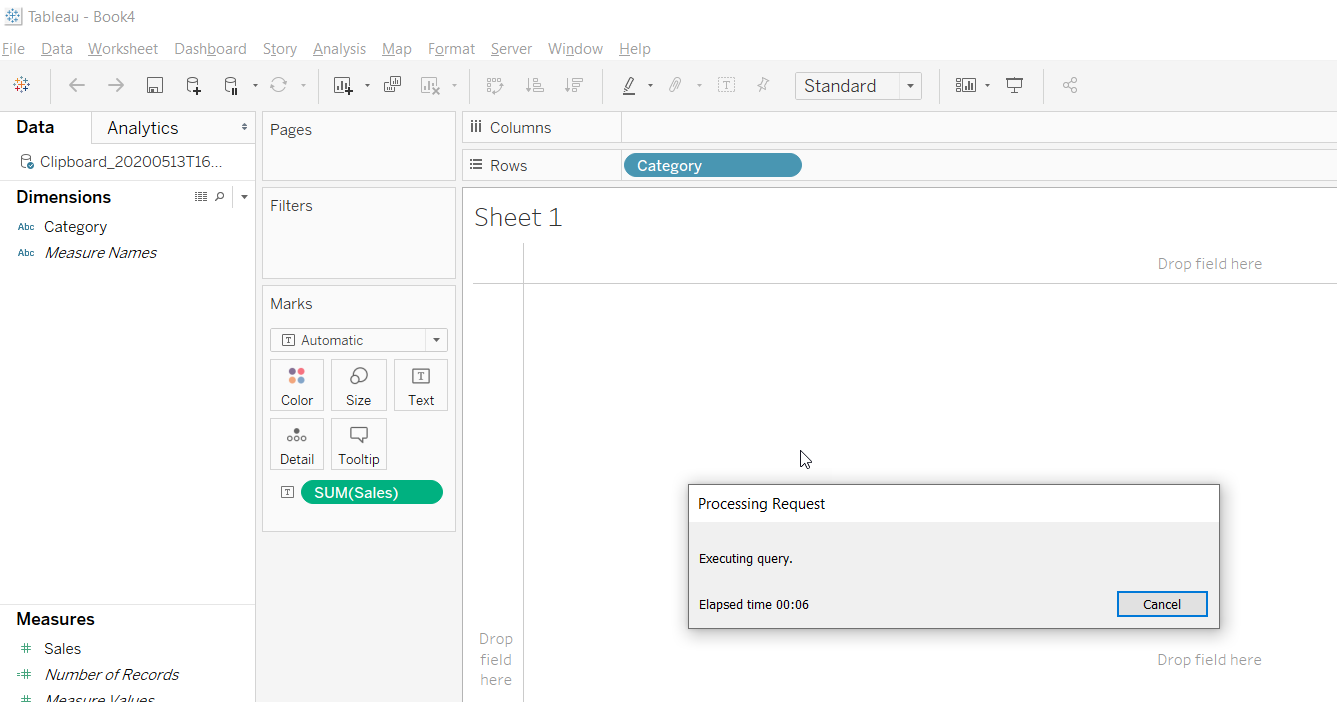Select the Category dimension field
Image resolution: width=1337 pixels, height=702 pixels.
(x=75, y=227)
